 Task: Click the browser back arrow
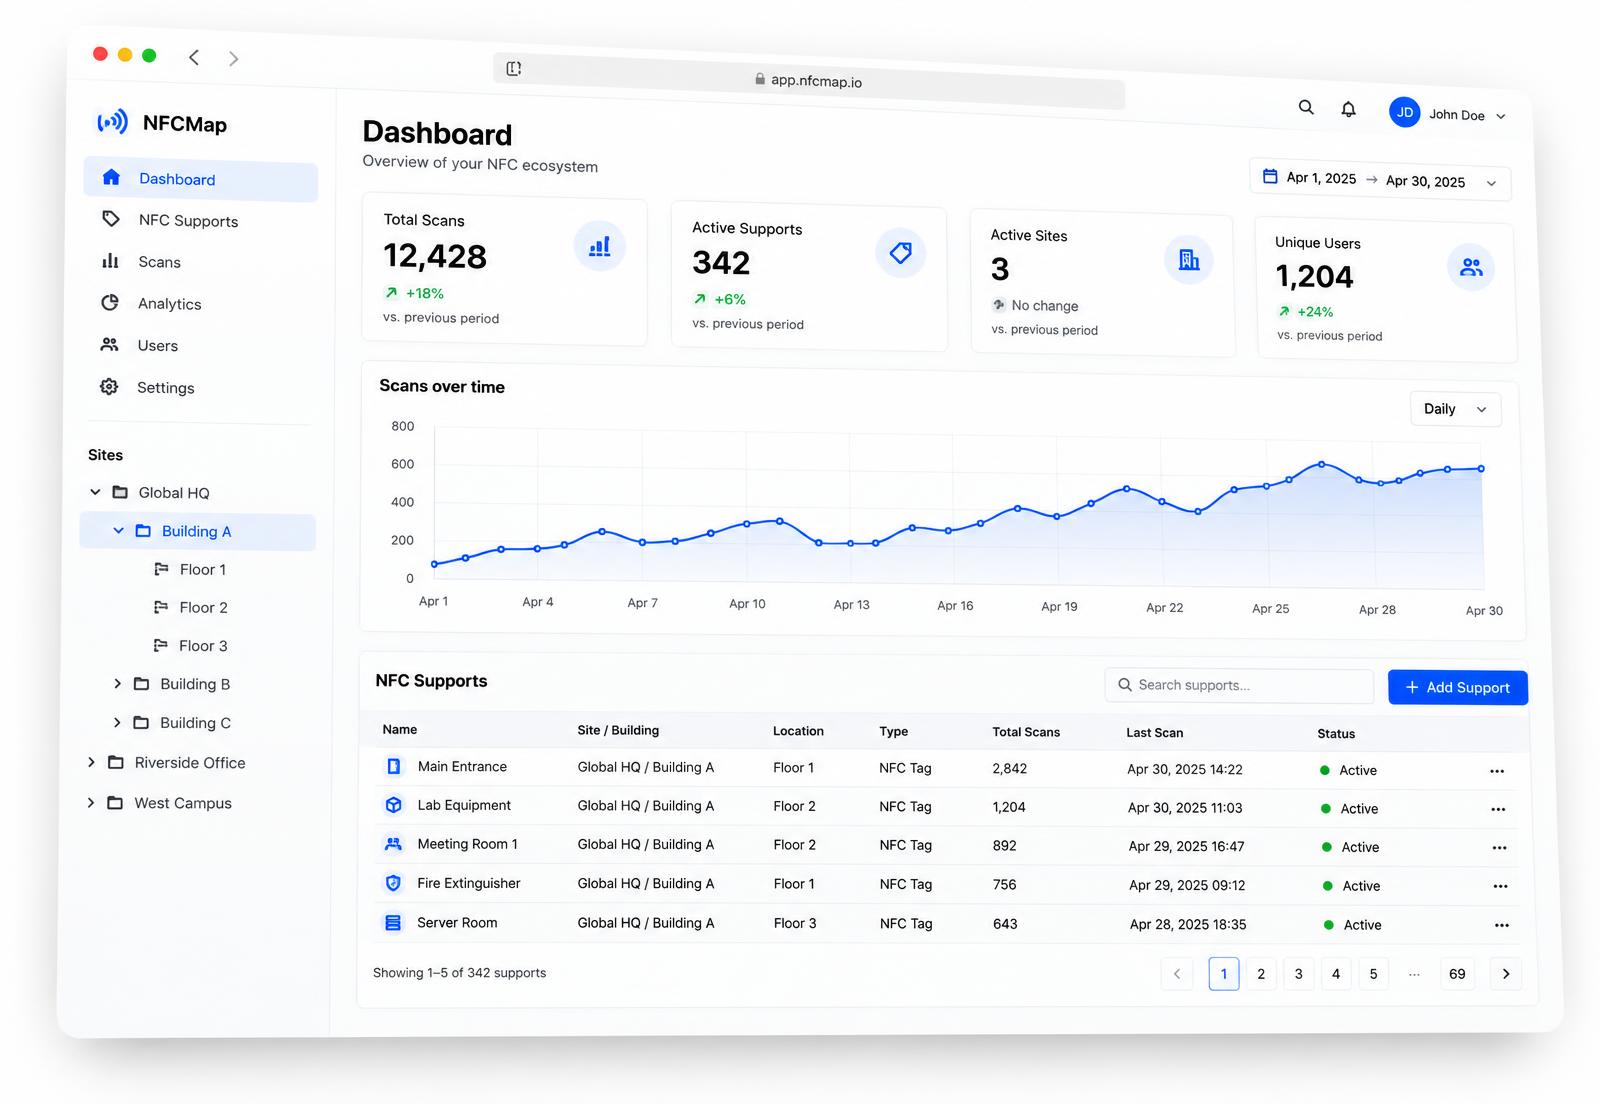(x=194, y=57)
